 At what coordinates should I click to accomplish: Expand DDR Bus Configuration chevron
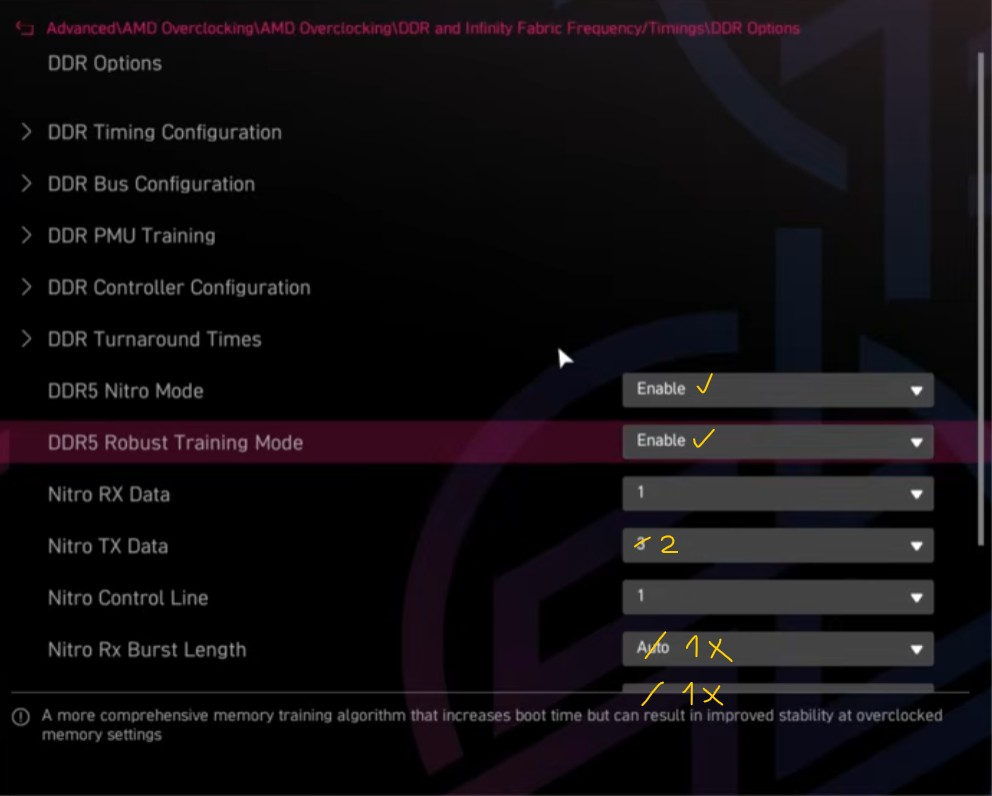pos(26,183)
